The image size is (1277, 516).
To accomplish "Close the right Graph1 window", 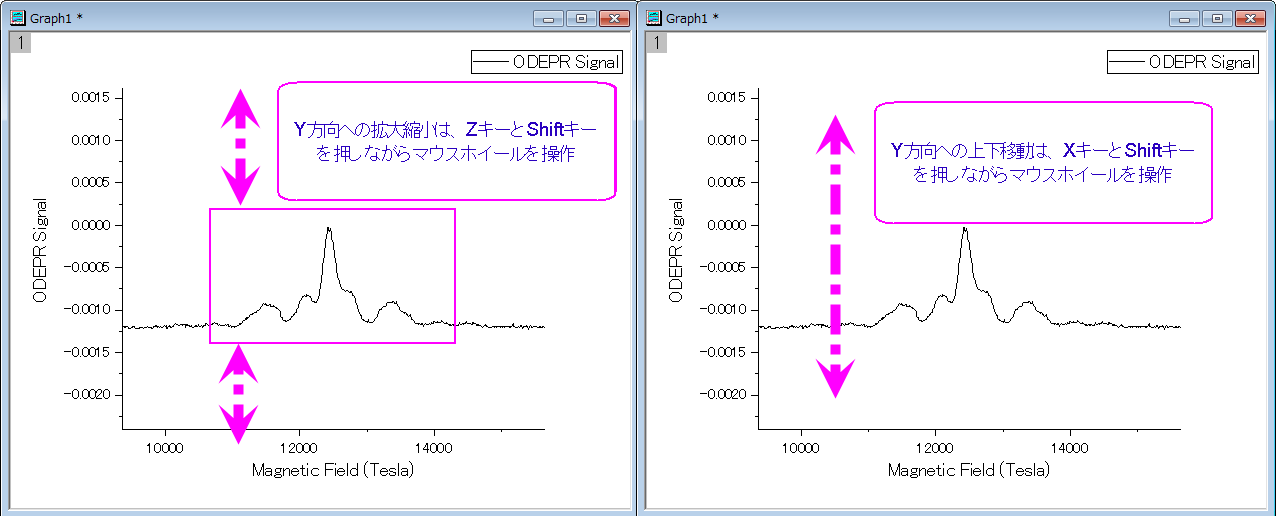I will (1249, 18).
